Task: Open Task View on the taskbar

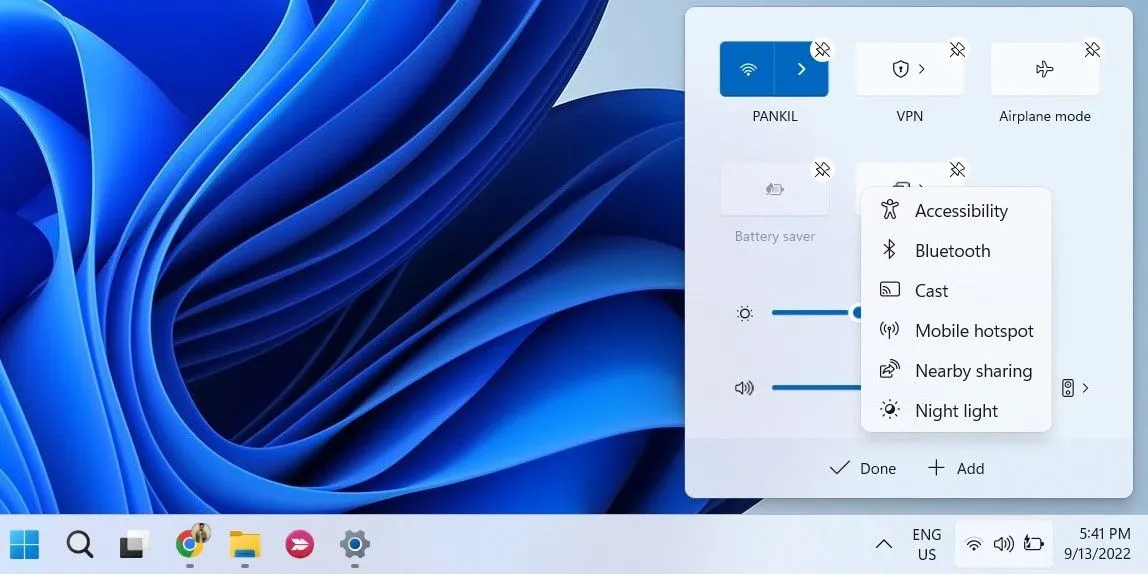Action: (x=134, y=544)
